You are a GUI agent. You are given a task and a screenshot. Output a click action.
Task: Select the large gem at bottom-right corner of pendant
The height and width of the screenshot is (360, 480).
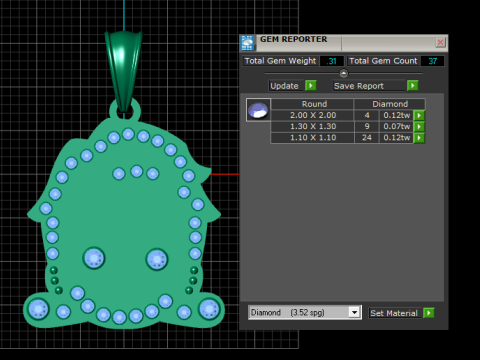pos(209,309)
